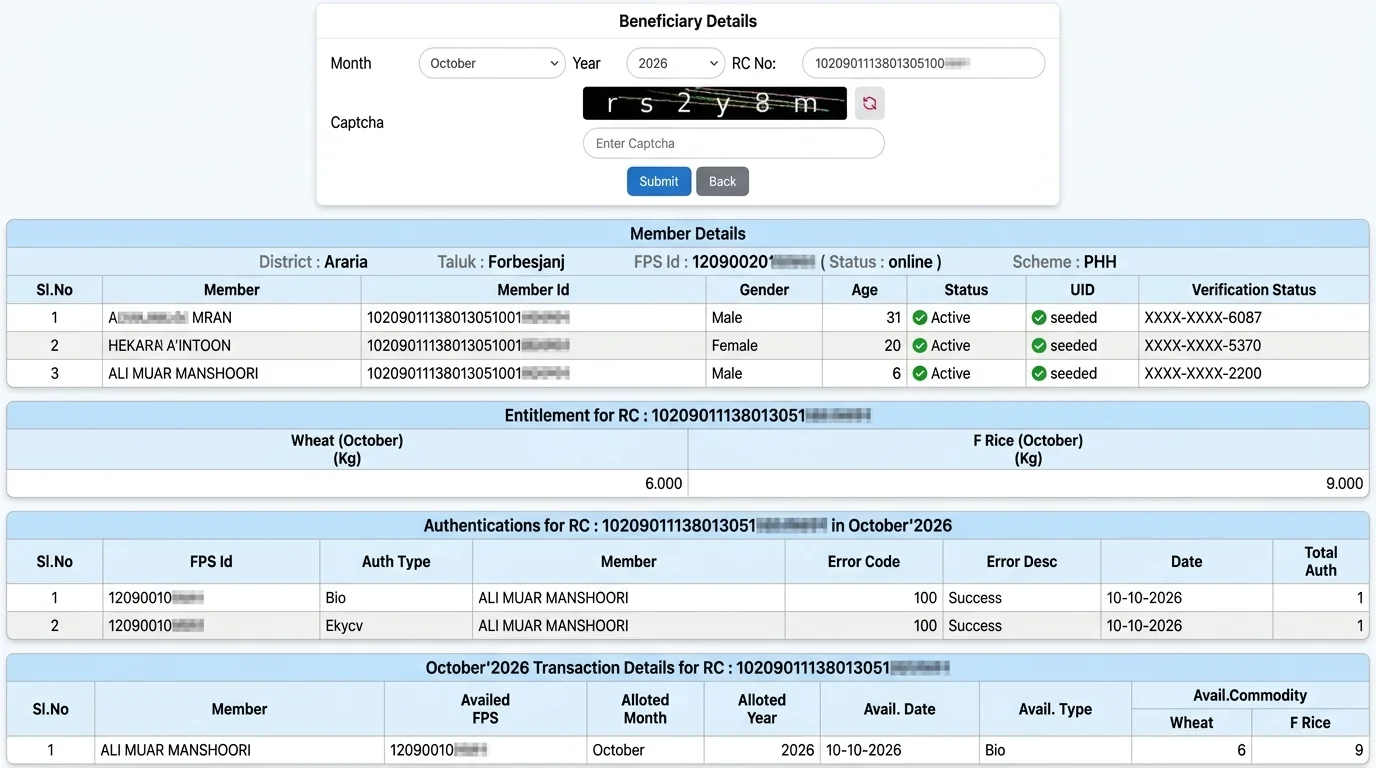This screenshot has width=1376, height=768.
Task: Click the Ekycv auth type cell
Action: pyautogui.click(x=396, y=626)
